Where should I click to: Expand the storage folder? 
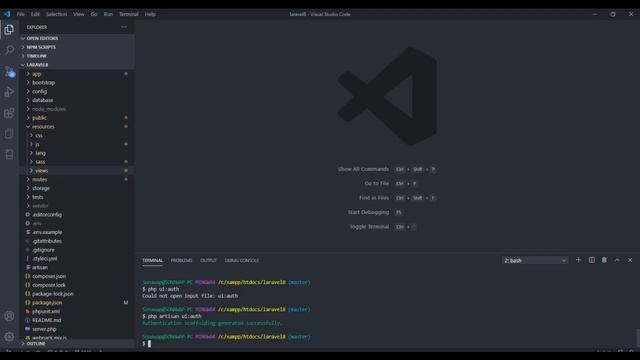[x=77, y=188]
